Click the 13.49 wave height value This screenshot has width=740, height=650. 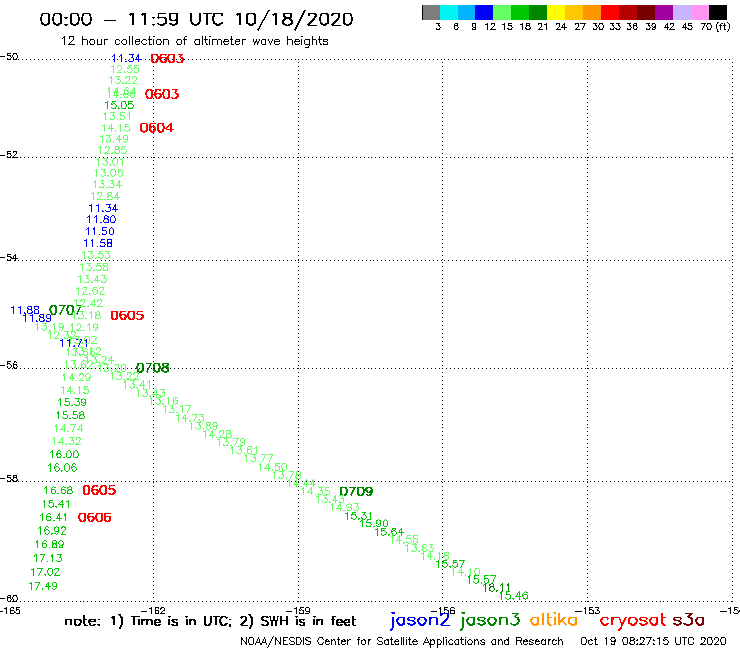114,139
